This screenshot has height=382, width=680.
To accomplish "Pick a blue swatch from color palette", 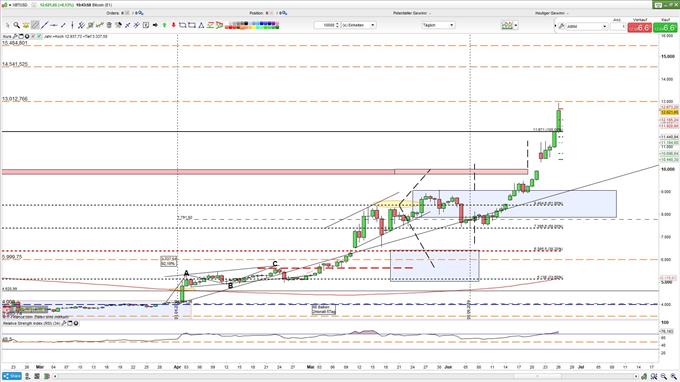I will (263, 23).
